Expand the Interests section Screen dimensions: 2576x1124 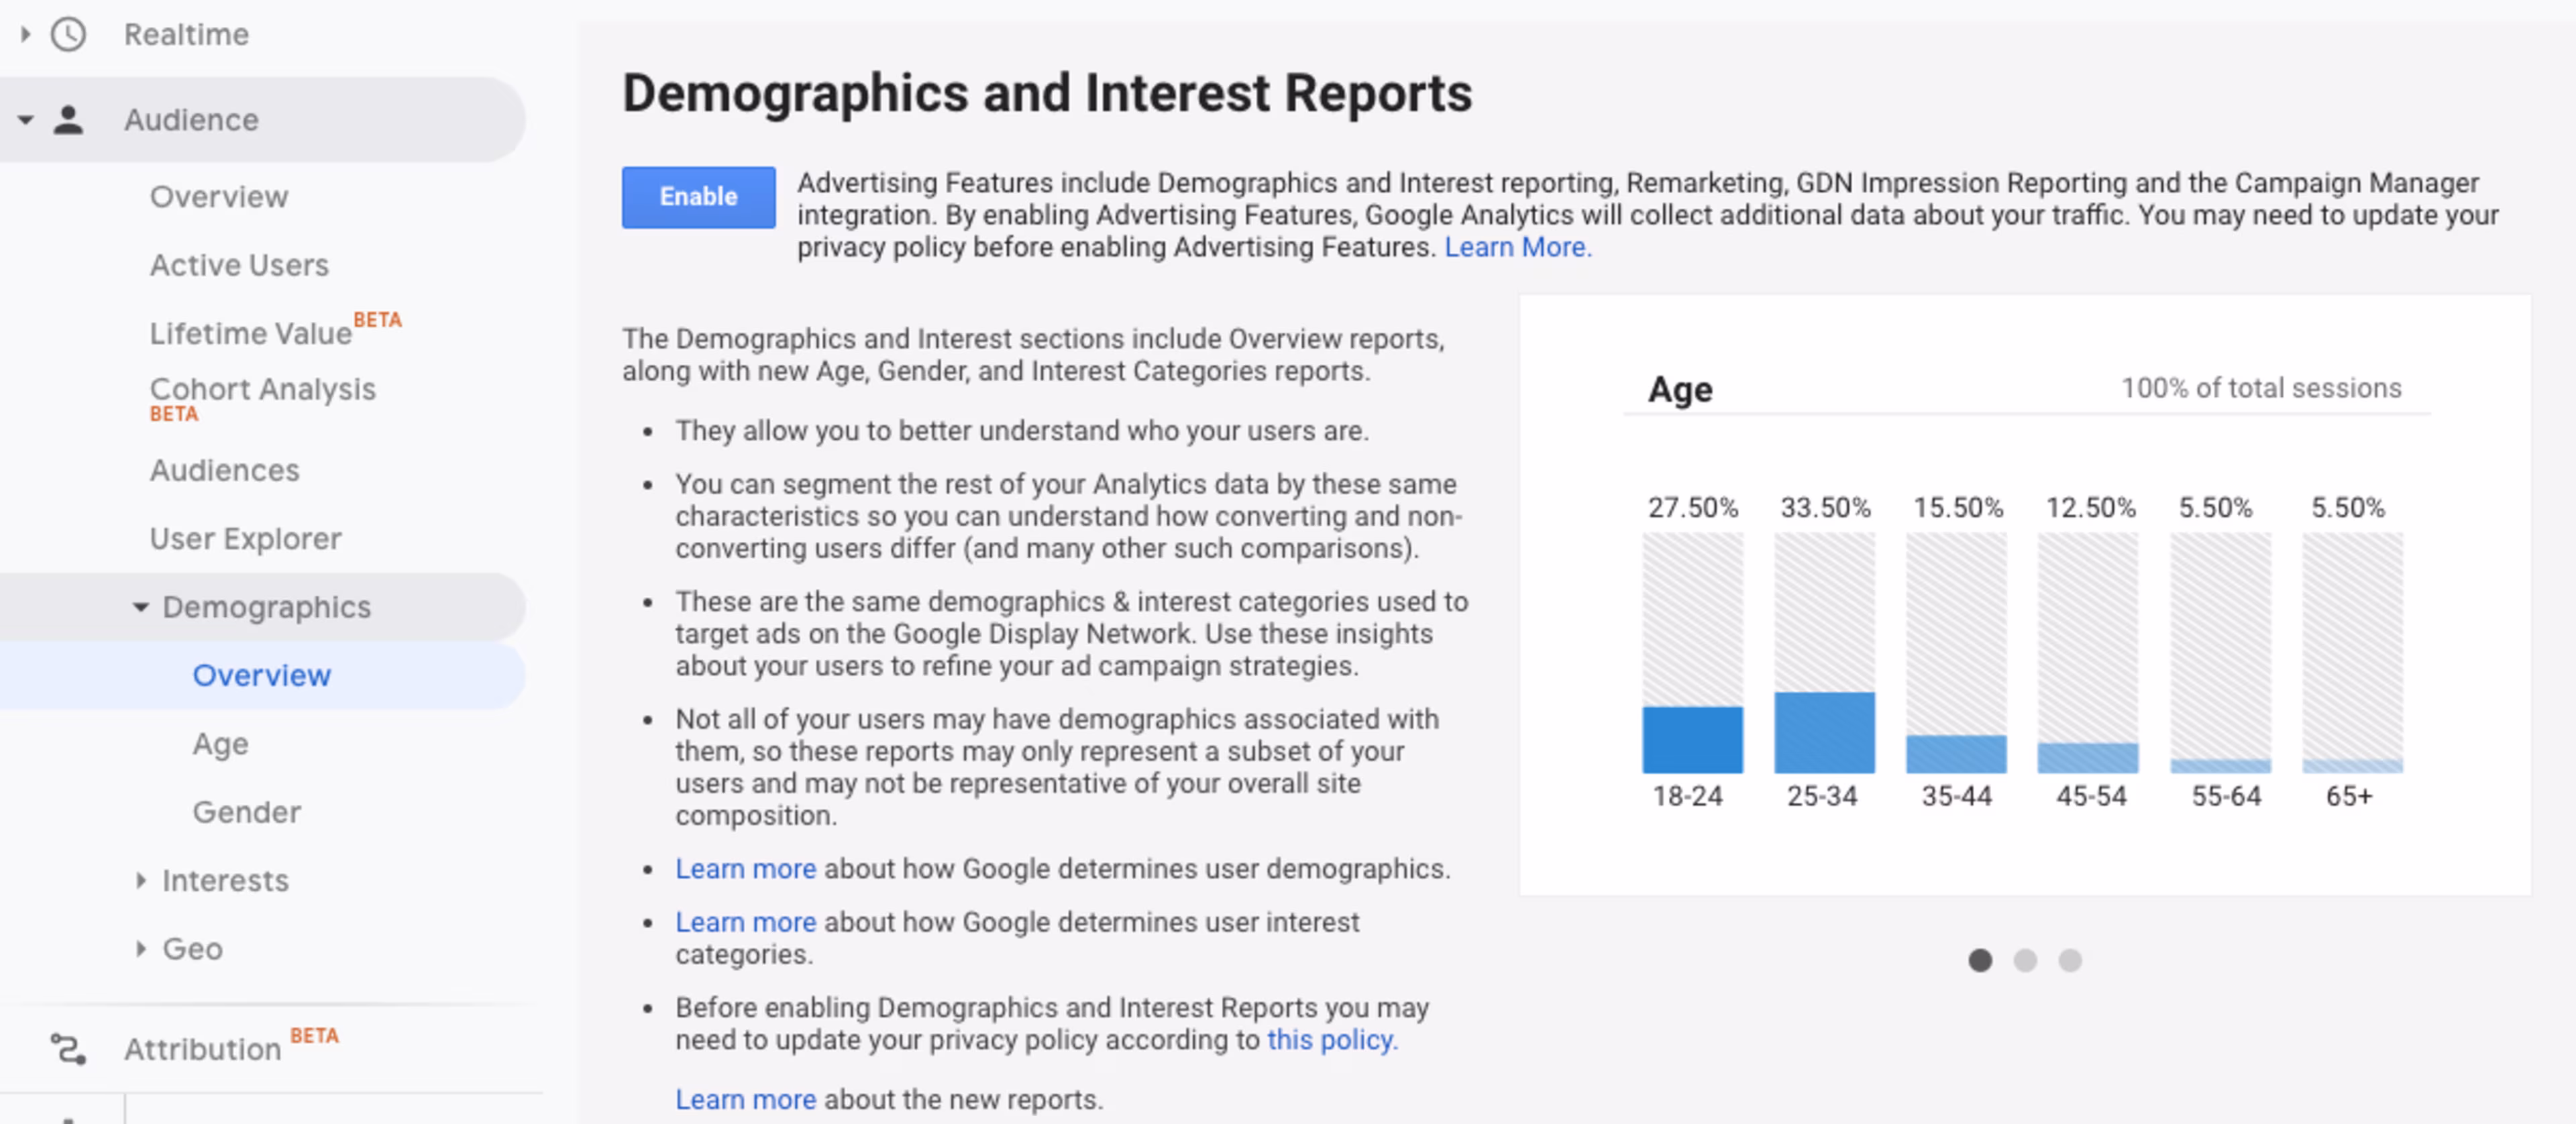point(225,880)
